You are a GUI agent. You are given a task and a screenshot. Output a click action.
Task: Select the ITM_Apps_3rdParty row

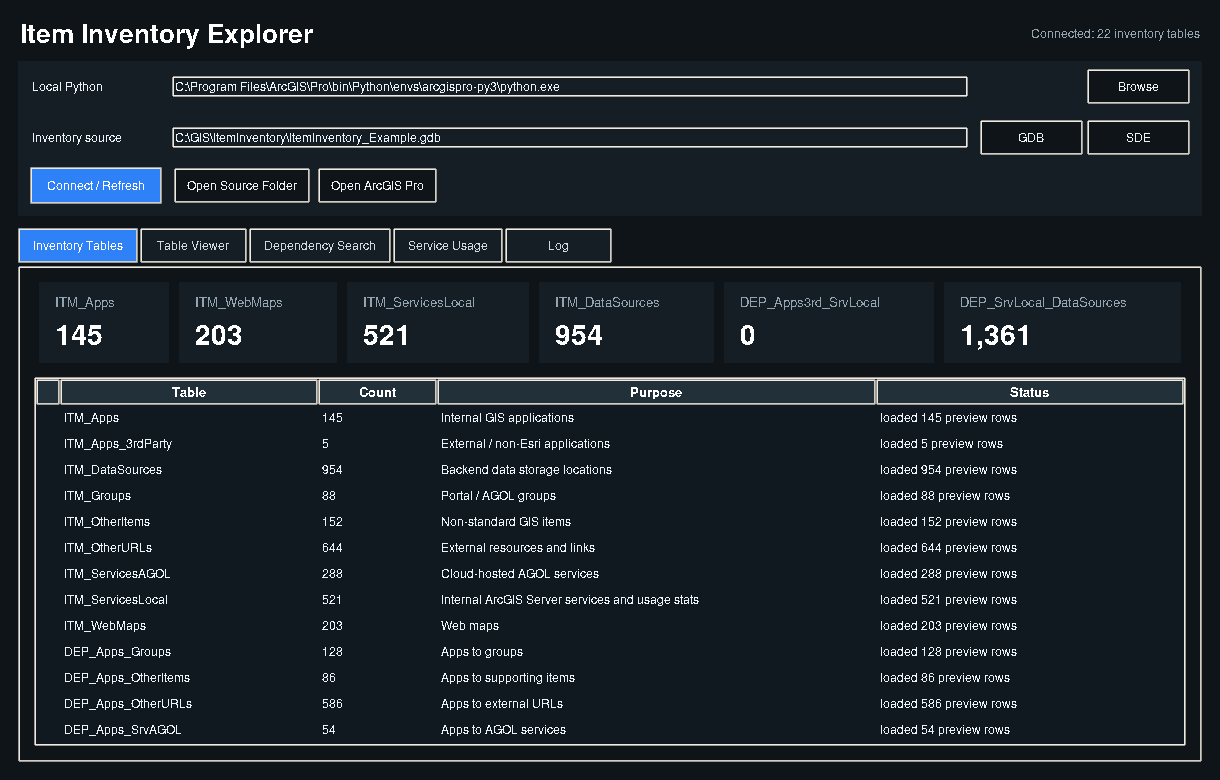point(610,444)
